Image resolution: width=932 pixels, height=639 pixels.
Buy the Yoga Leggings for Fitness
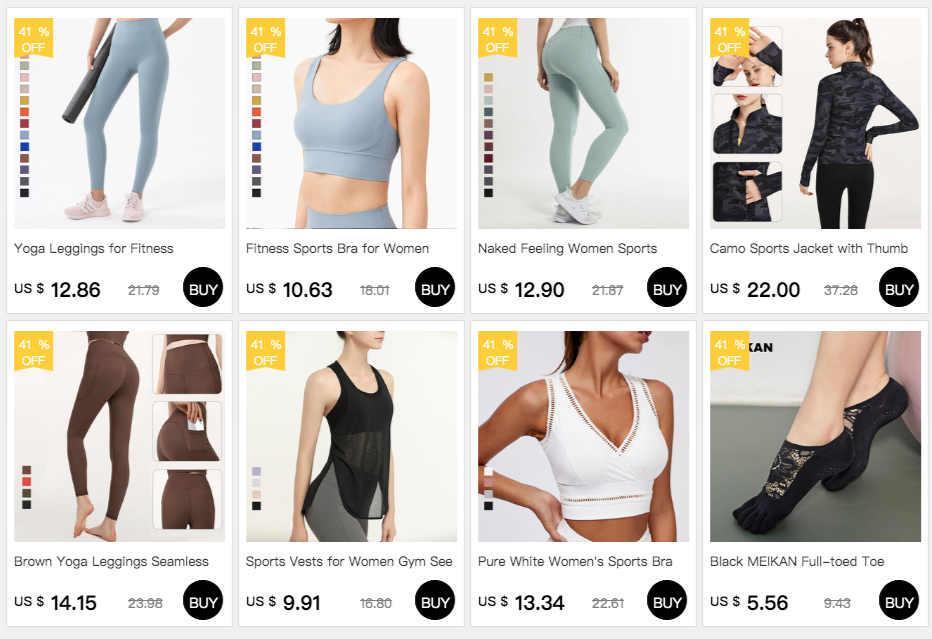203,288
